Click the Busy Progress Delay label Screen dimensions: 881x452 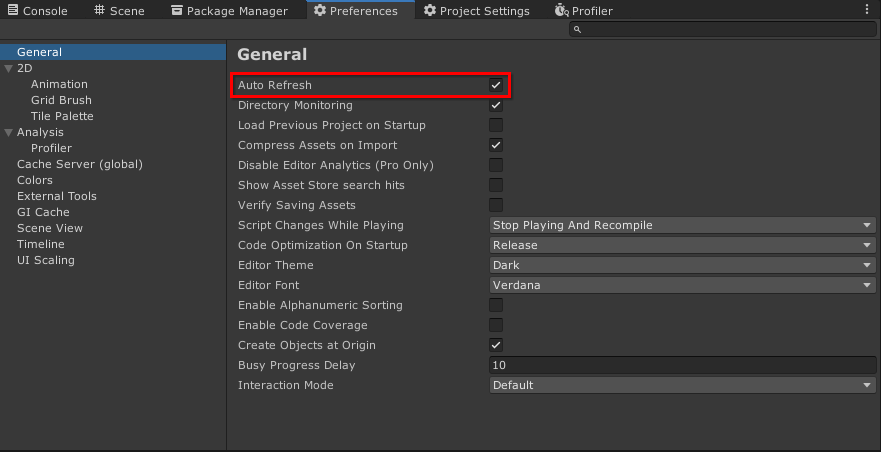click(297, 365)
